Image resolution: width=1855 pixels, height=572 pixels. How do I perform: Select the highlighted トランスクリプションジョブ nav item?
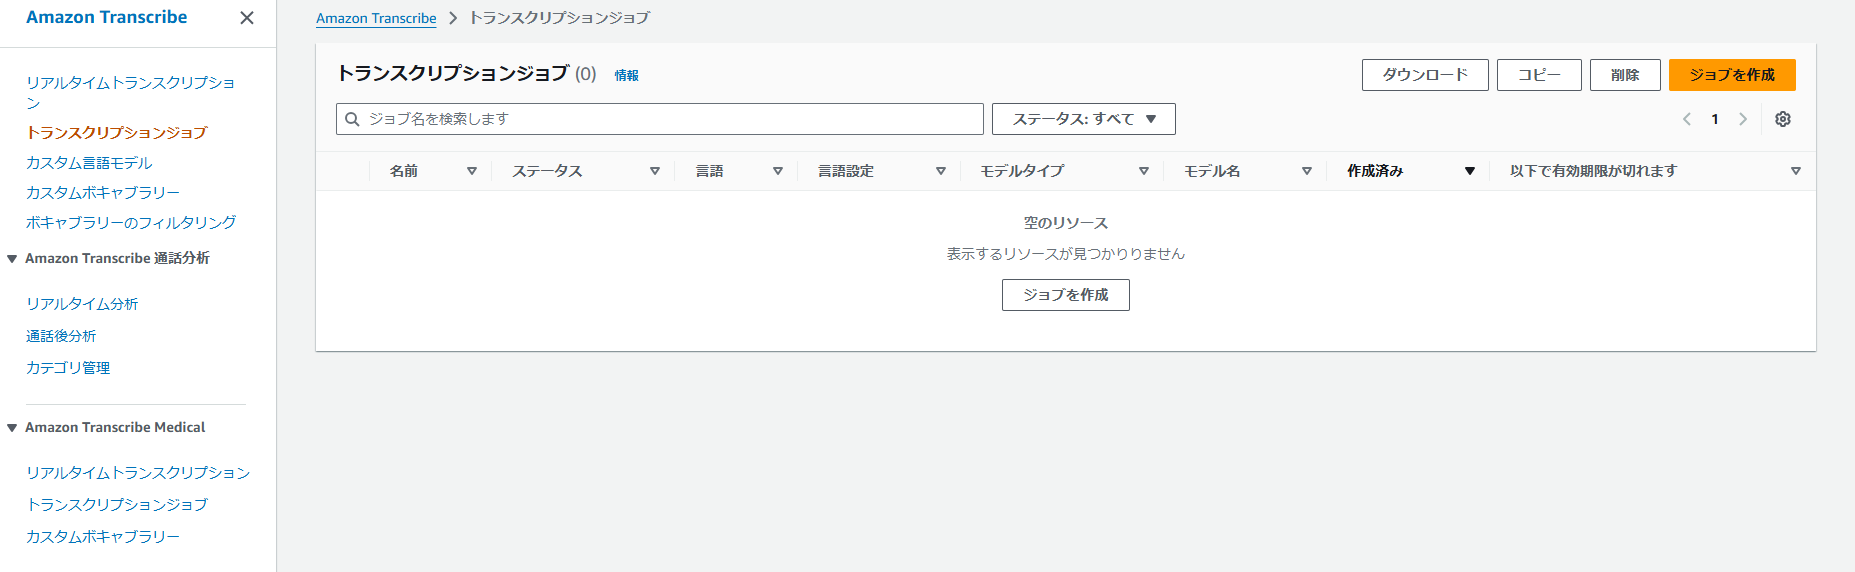tap(117, 132)
